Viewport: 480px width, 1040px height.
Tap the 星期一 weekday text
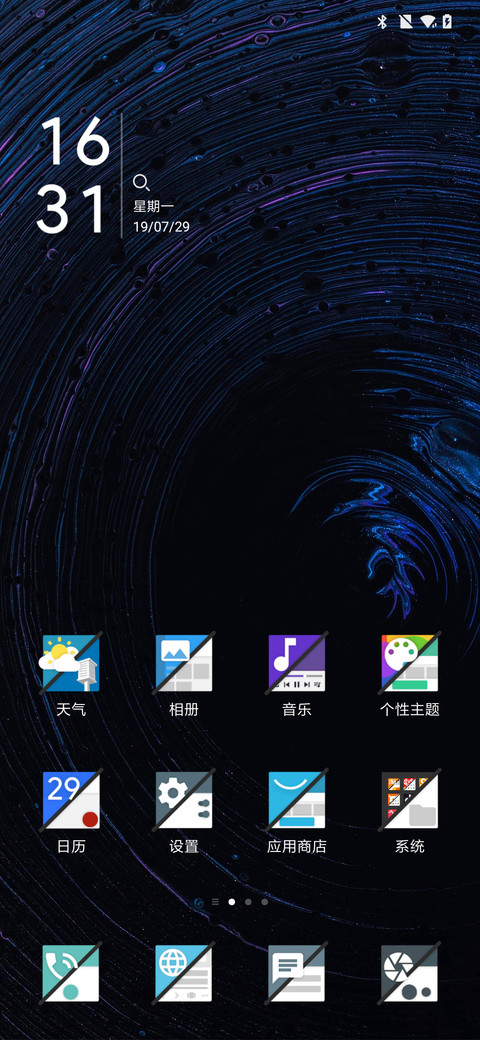tap(153, 206)
